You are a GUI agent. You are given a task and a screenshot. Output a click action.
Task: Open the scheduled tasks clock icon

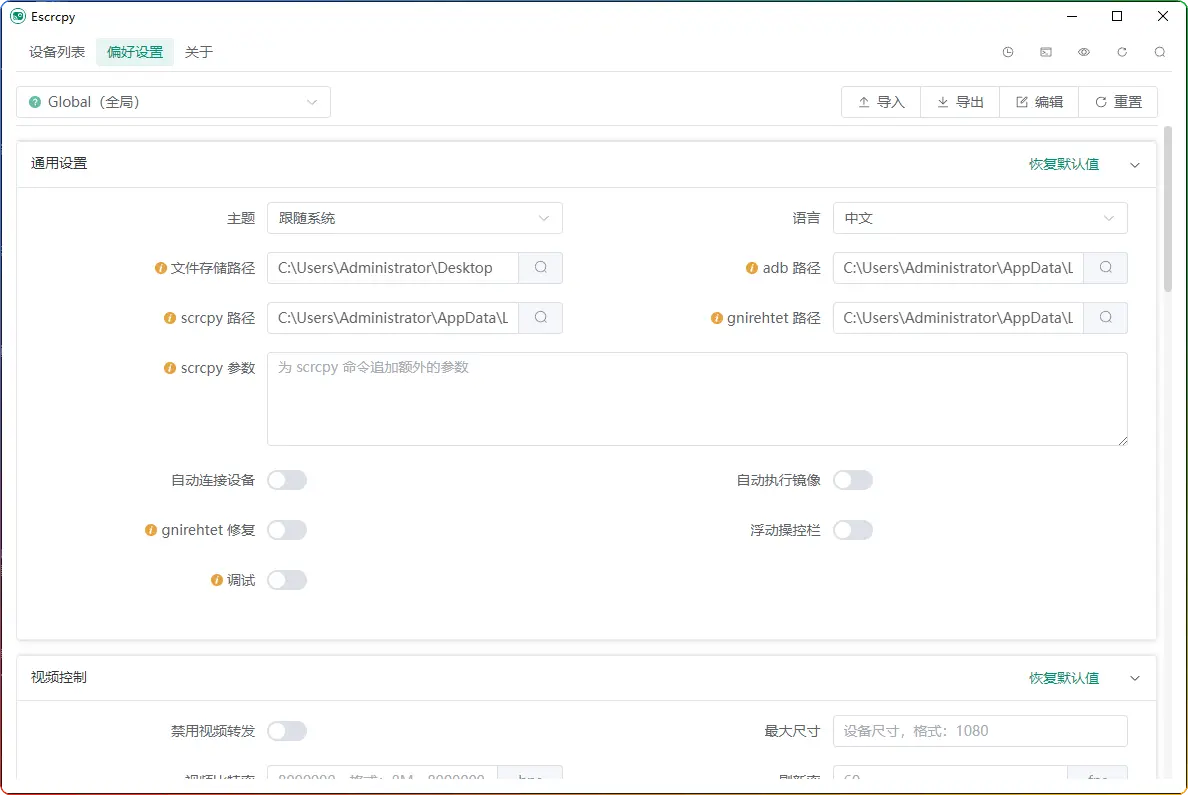tap(1008, 52)
